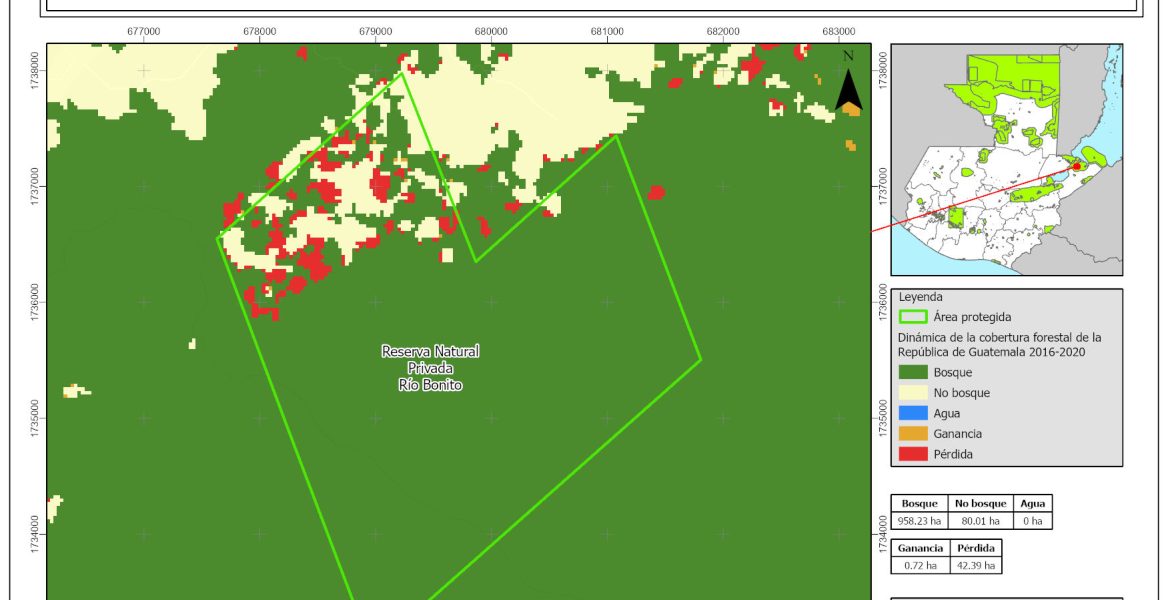Screen dimensions: 1170x600
Task: Choose the red Pérdida legend swatch
Action: pyautogui.click(x=912, y=454)
